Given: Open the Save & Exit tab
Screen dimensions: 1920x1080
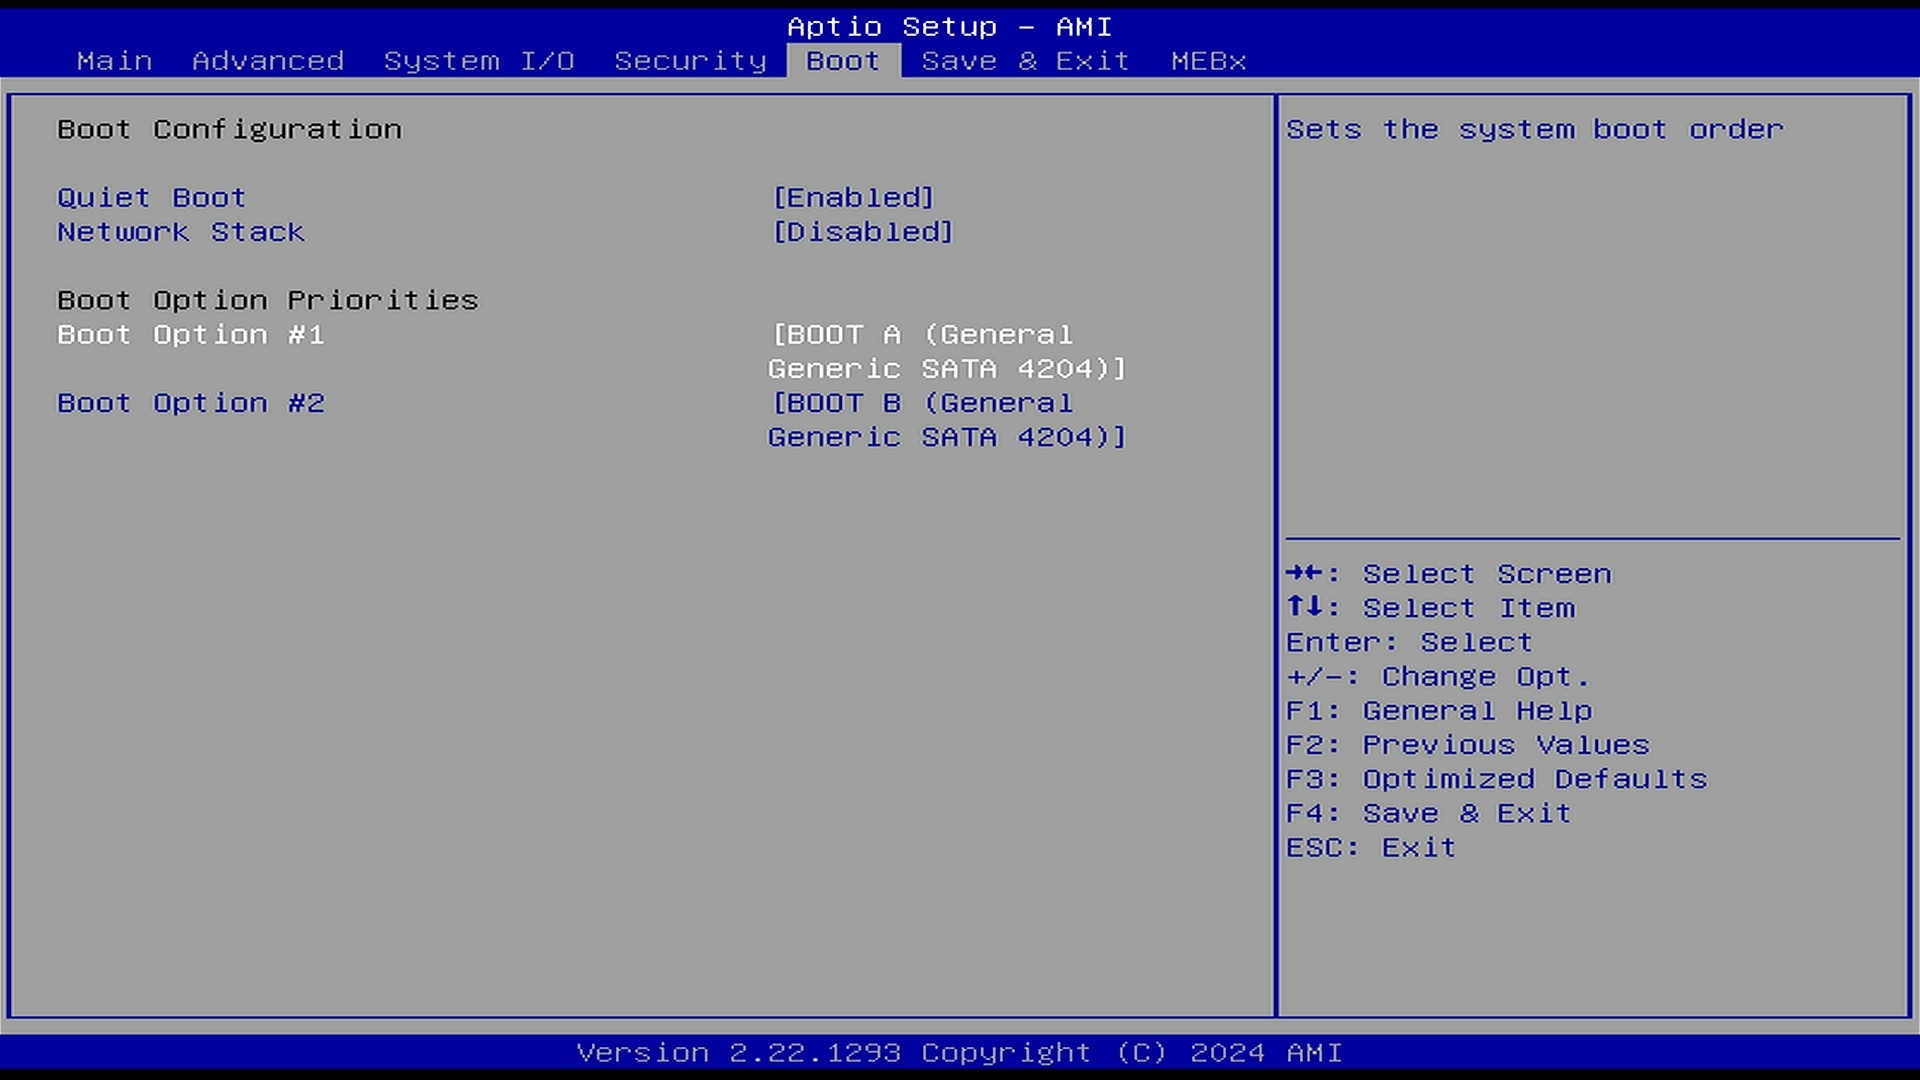Looking at the screenshot, I should [1025, 61].
